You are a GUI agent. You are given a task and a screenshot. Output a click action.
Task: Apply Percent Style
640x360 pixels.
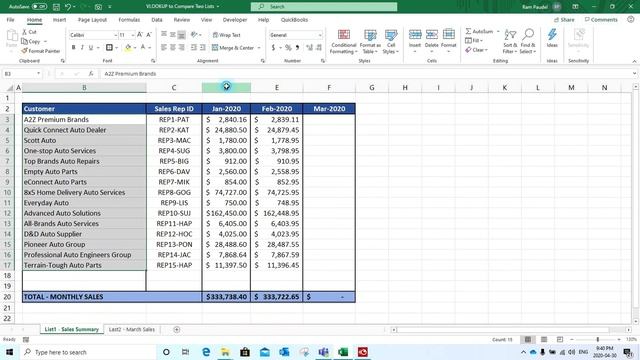(x=288, y=48)
